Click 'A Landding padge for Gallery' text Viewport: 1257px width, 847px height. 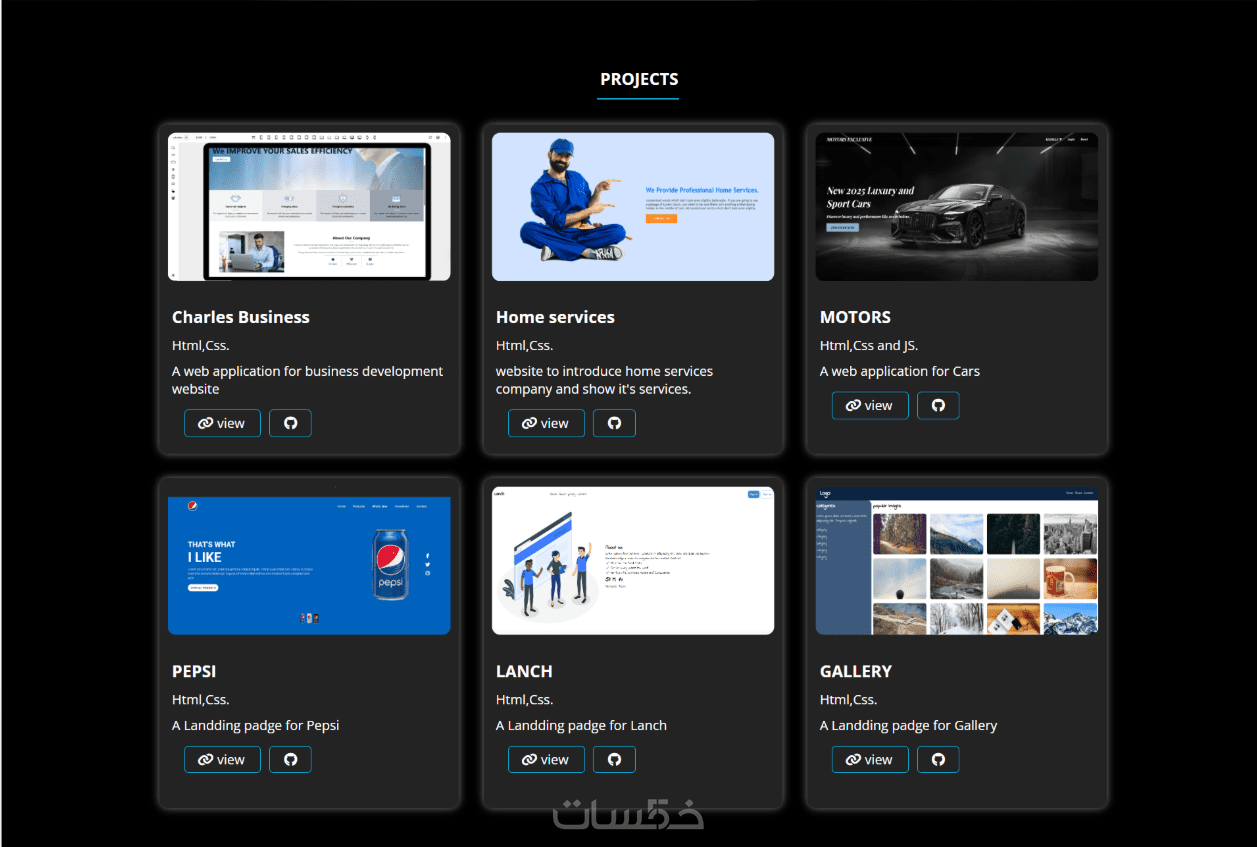[908, 725]
